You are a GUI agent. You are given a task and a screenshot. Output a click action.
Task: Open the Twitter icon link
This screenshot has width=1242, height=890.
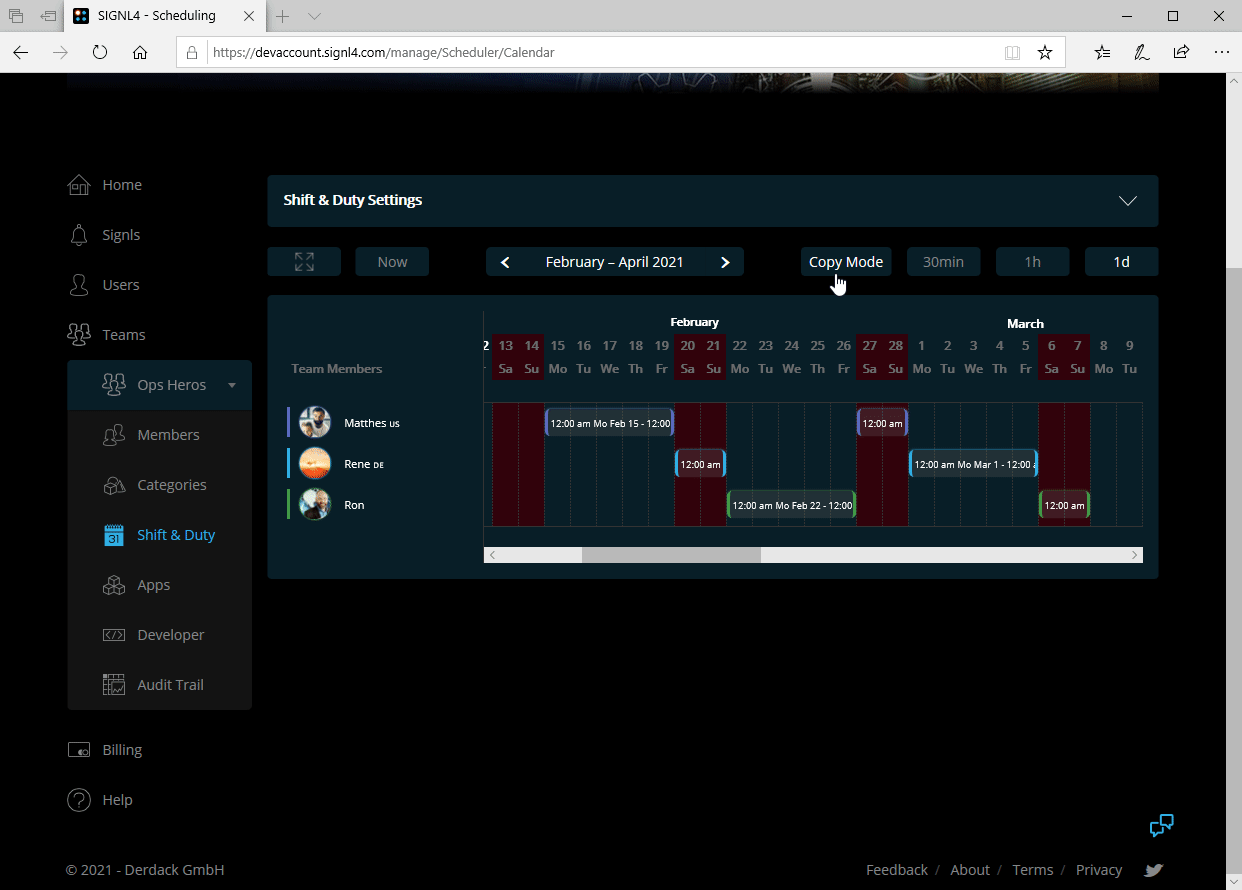(1154, 870)
